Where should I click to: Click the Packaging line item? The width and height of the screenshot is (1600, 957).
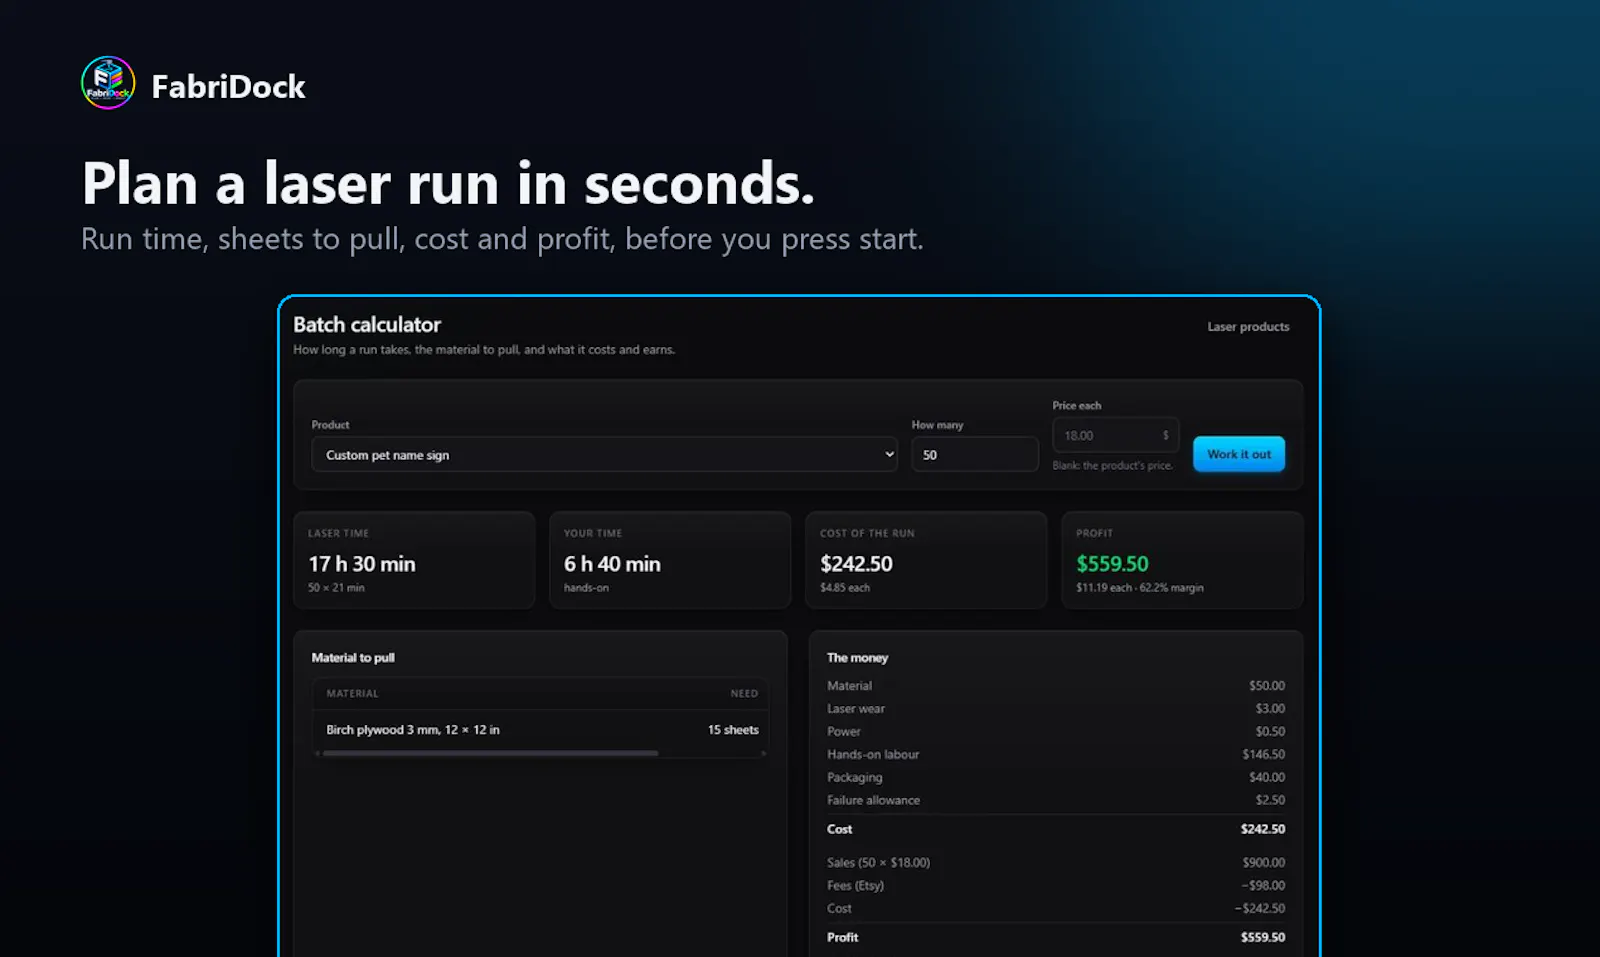(x=1055, y=777)
